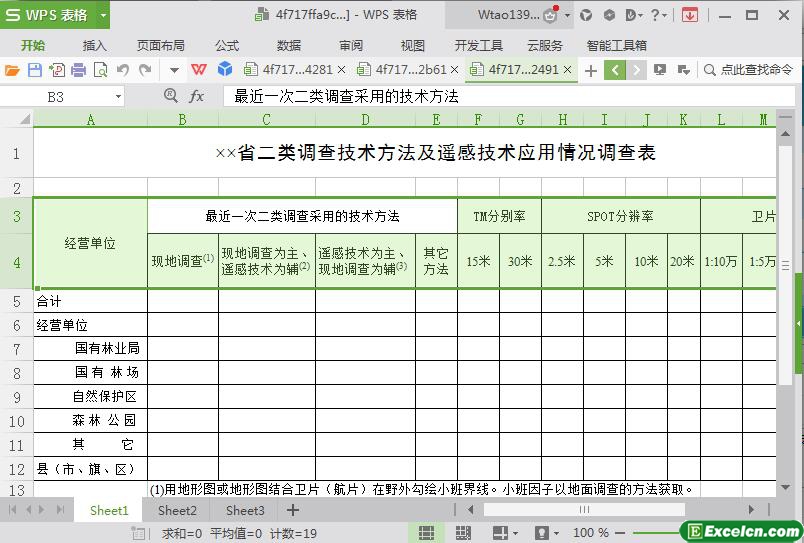This screenshot has width=804, height=543.
Task: Open the tab list dropdown icon
Action: pyautogui.click(x=683, y=70)
